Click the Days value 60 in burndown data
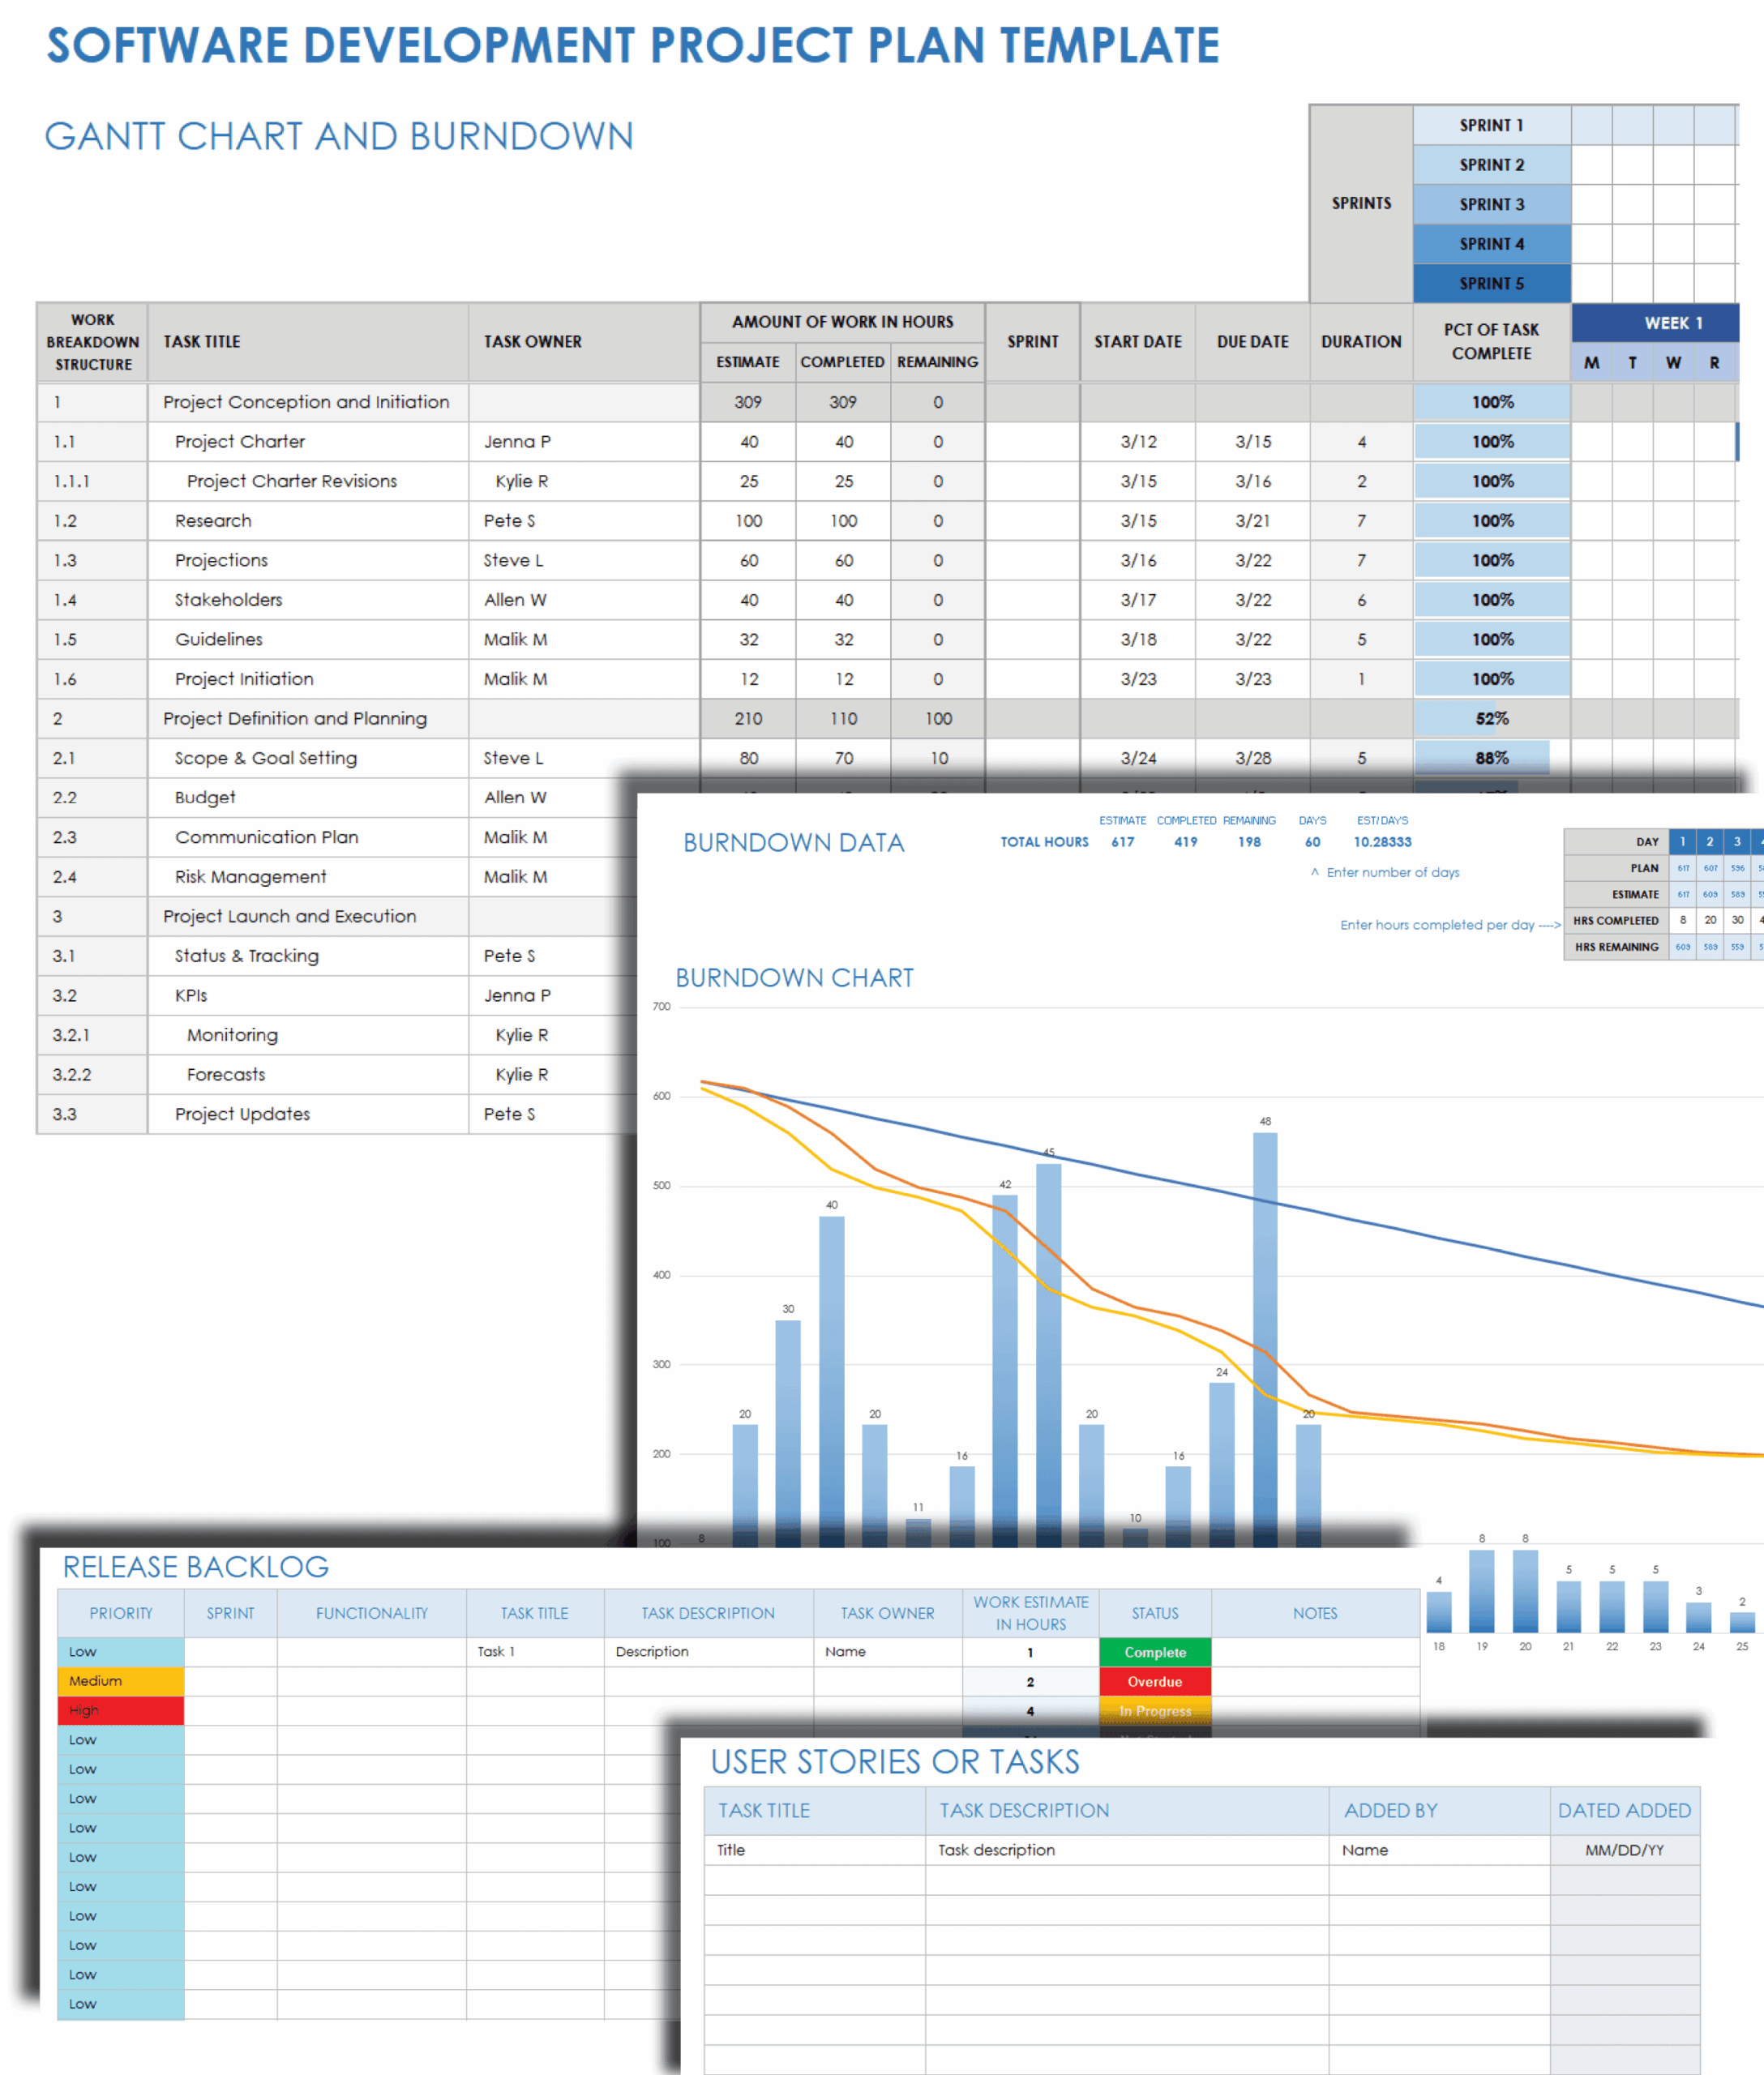The height and width of the screenshot is (2075, 1764). click(1312, 842)
